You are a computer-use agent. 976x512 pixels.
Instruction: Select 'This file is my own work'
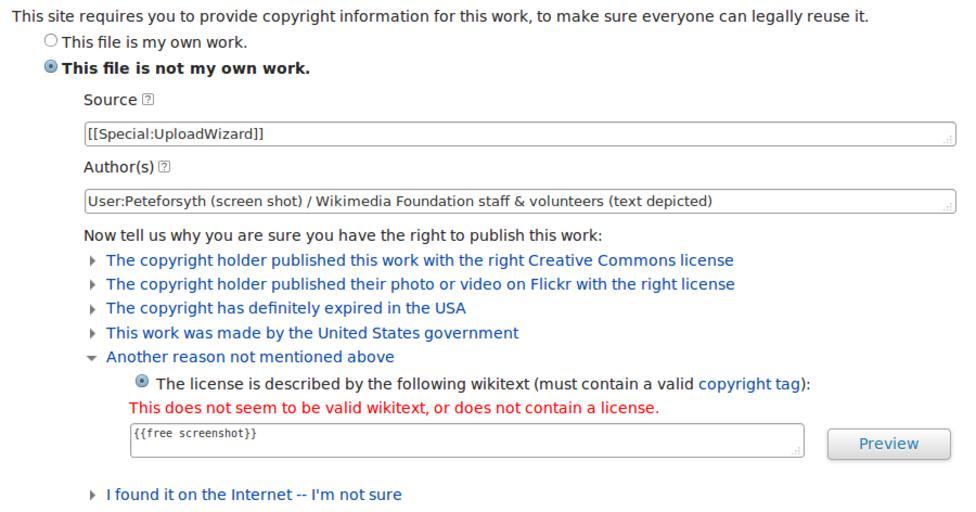pos(51,41)
